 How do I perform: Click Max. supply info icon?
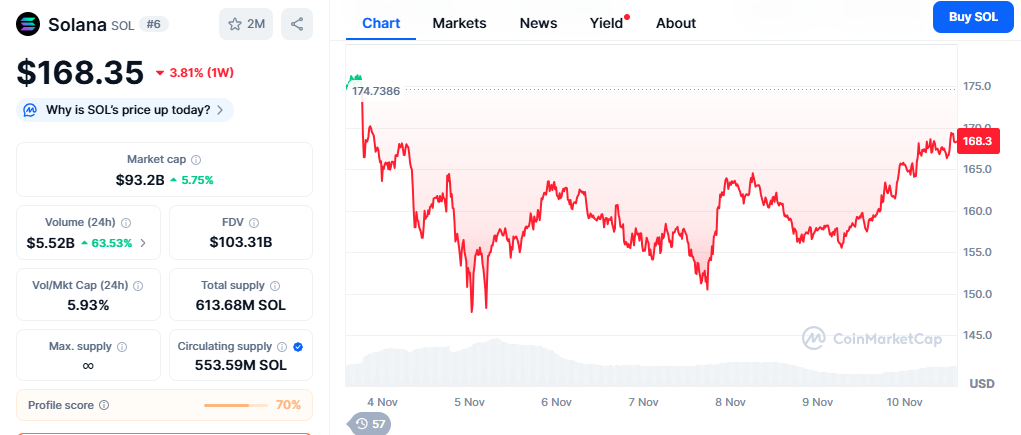(x=122, y=347)
